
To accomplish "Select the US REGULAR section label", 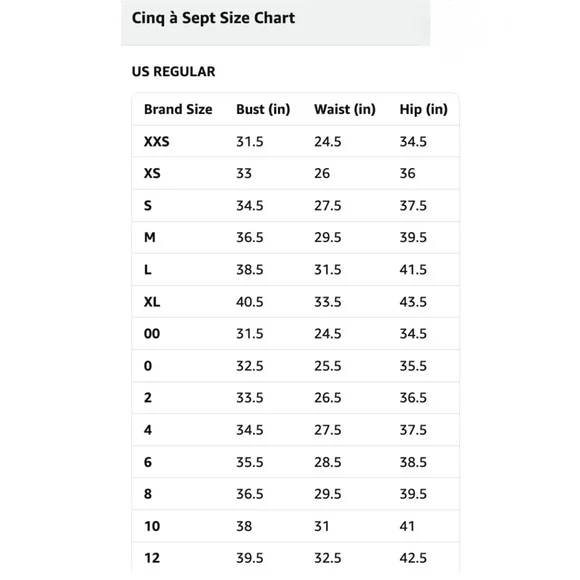I will [173, 71].
